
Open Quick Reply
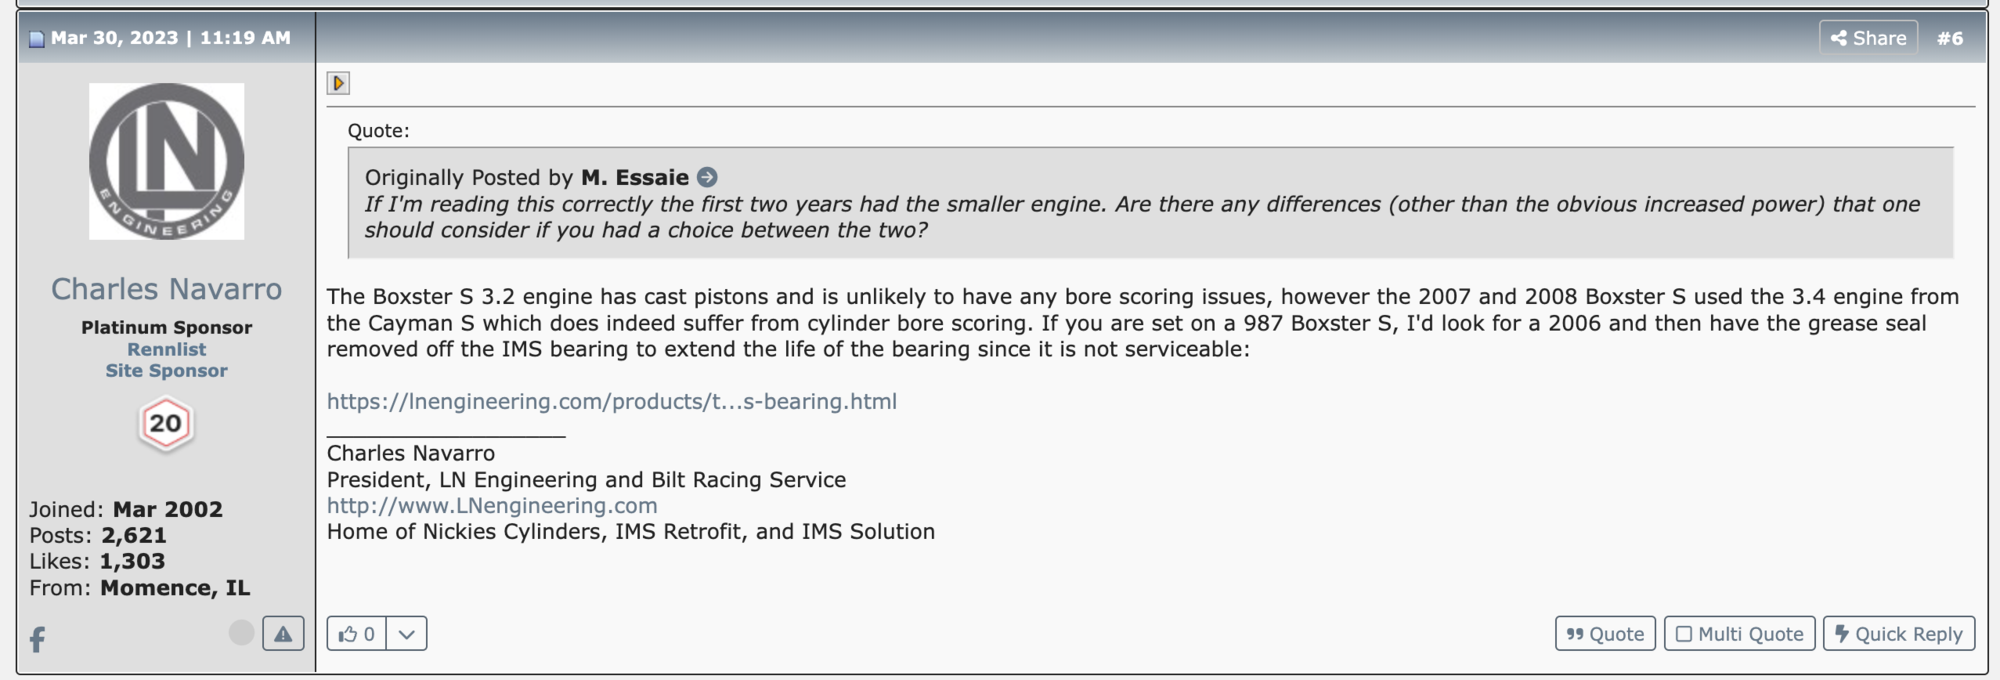[1897, 634]
